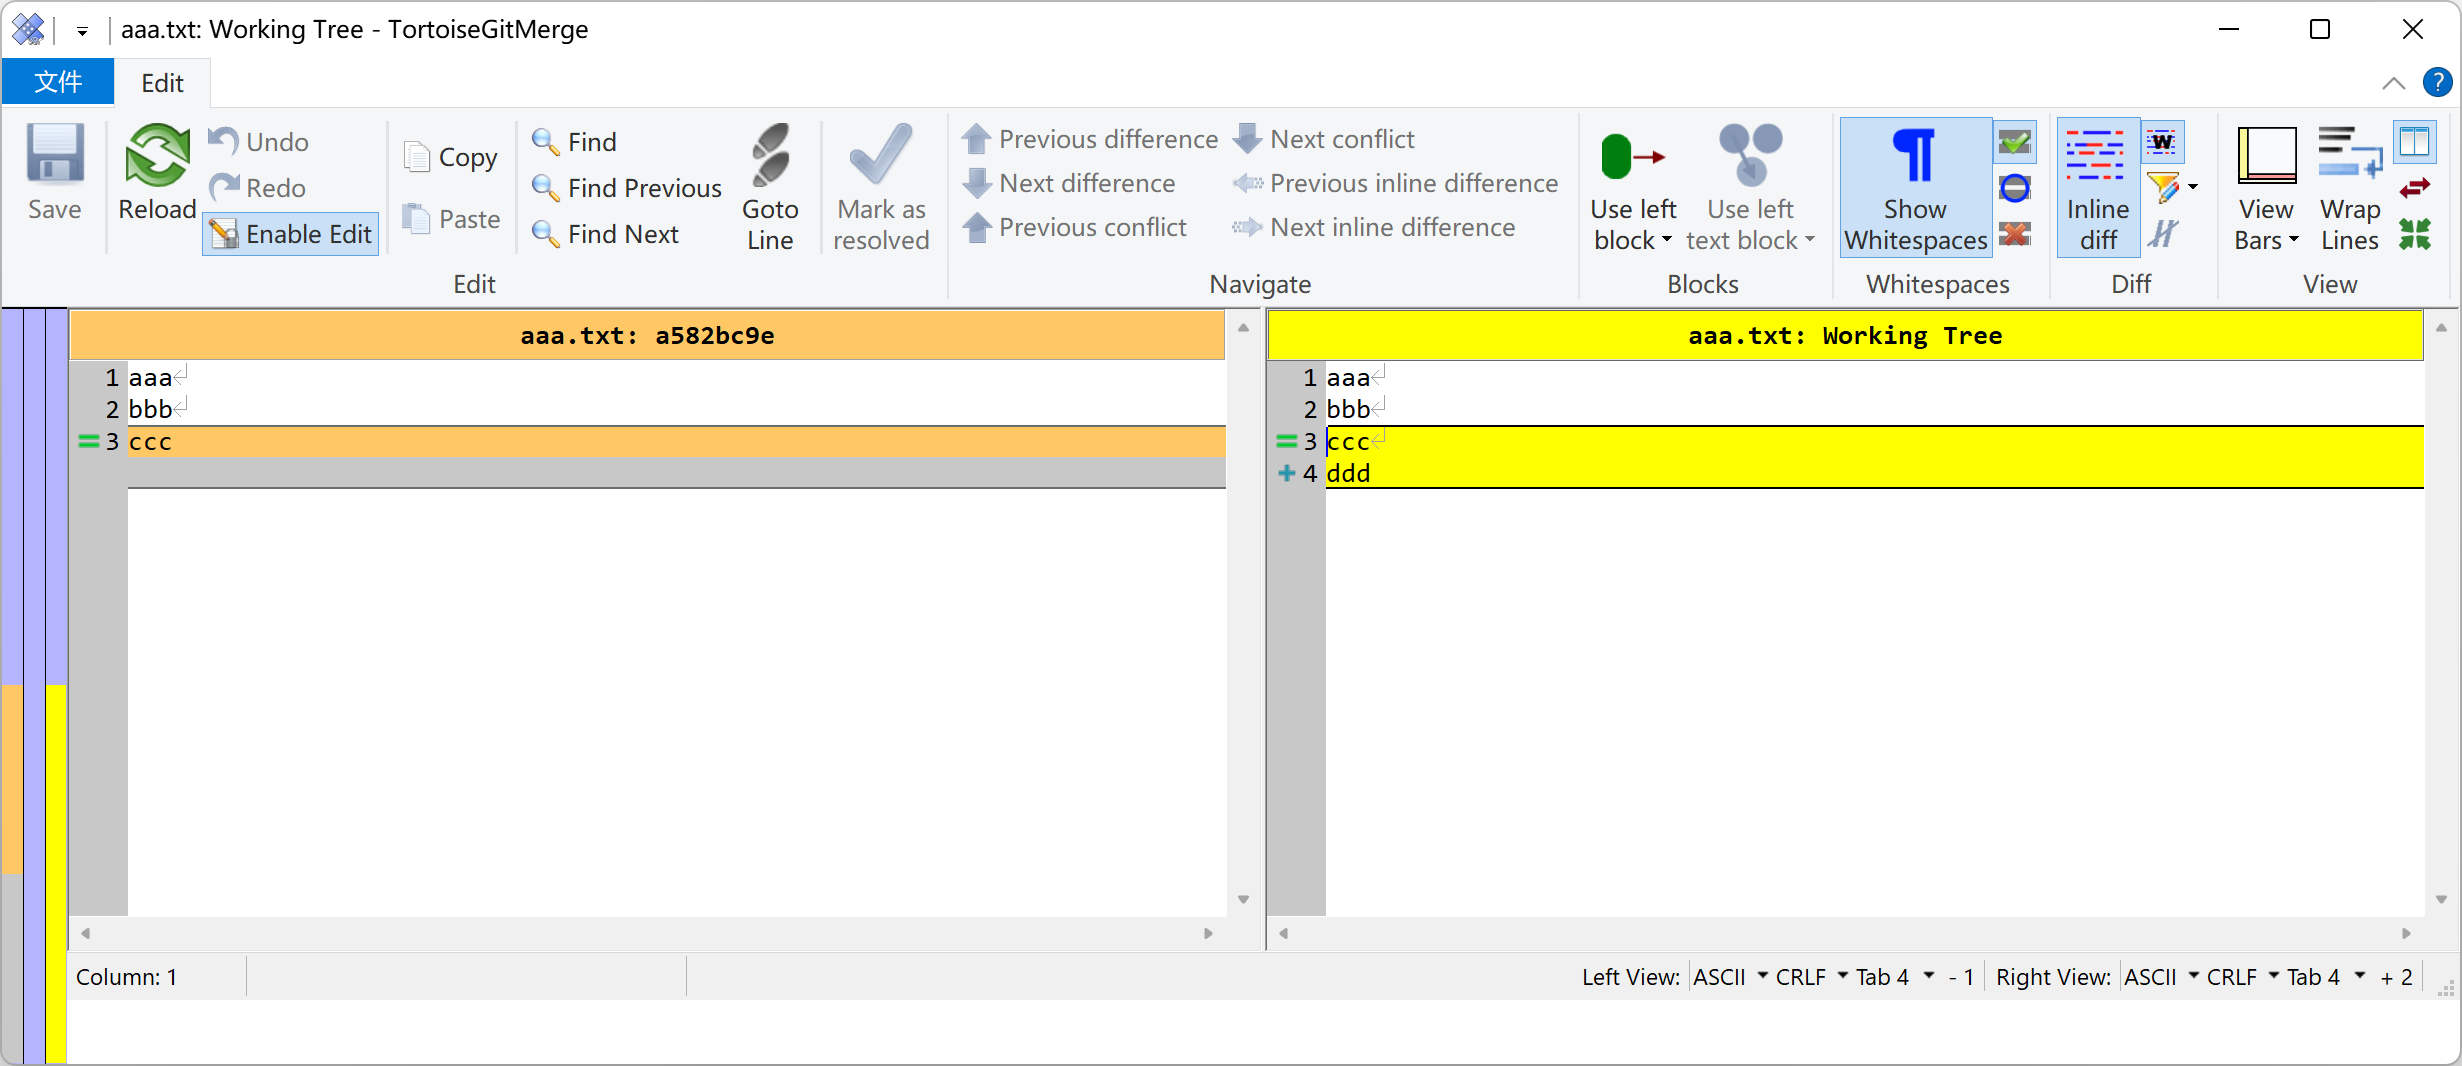
Task: Toggle Show Whitespaces option
Action: pyautogui.click(x=1914, y=188)
